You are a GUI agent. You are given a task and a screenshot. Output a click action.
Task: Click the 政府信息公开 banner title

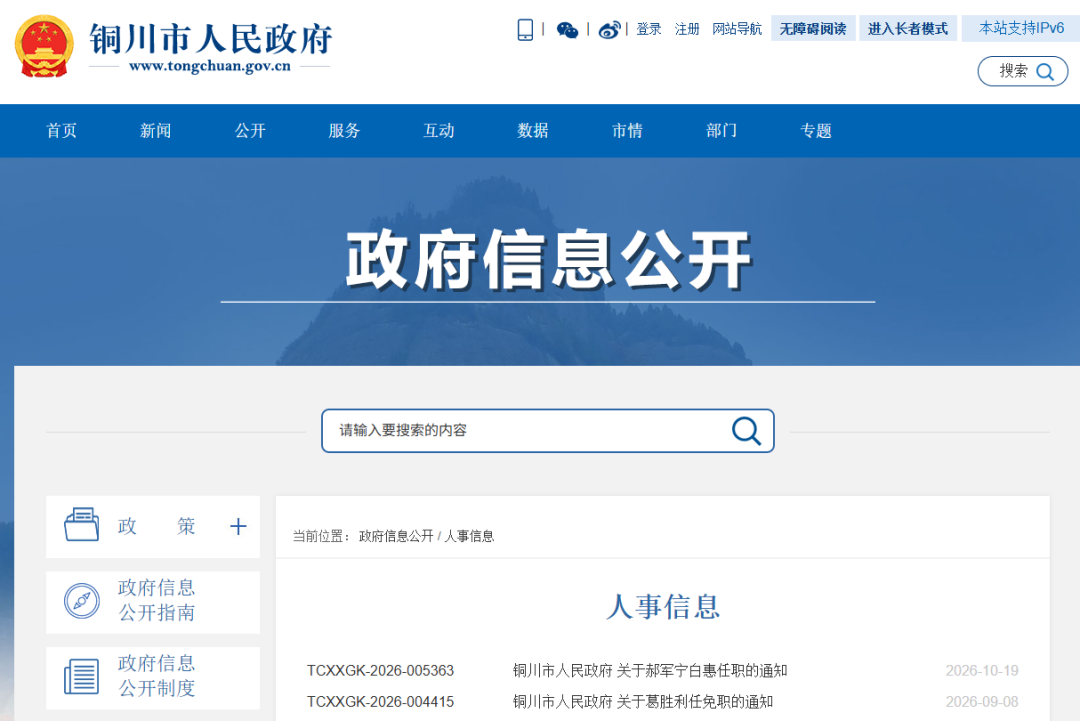point(548,260)
